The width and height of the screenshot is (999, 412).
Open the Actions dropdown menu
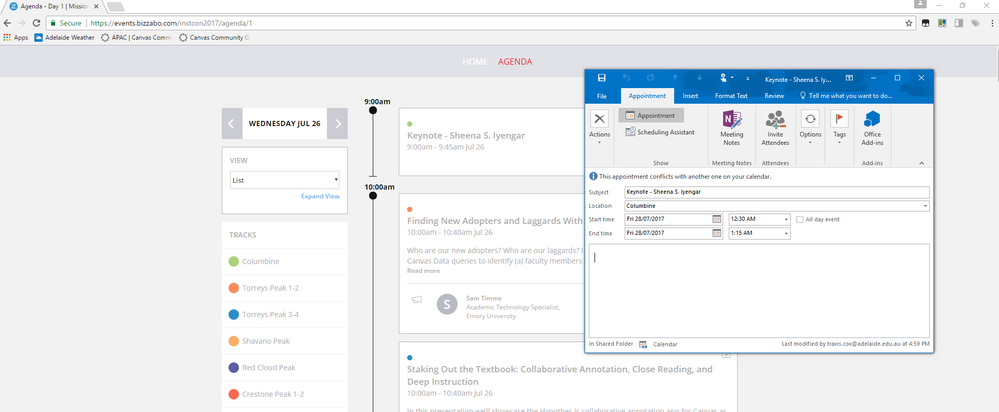(x=600, y=126)
